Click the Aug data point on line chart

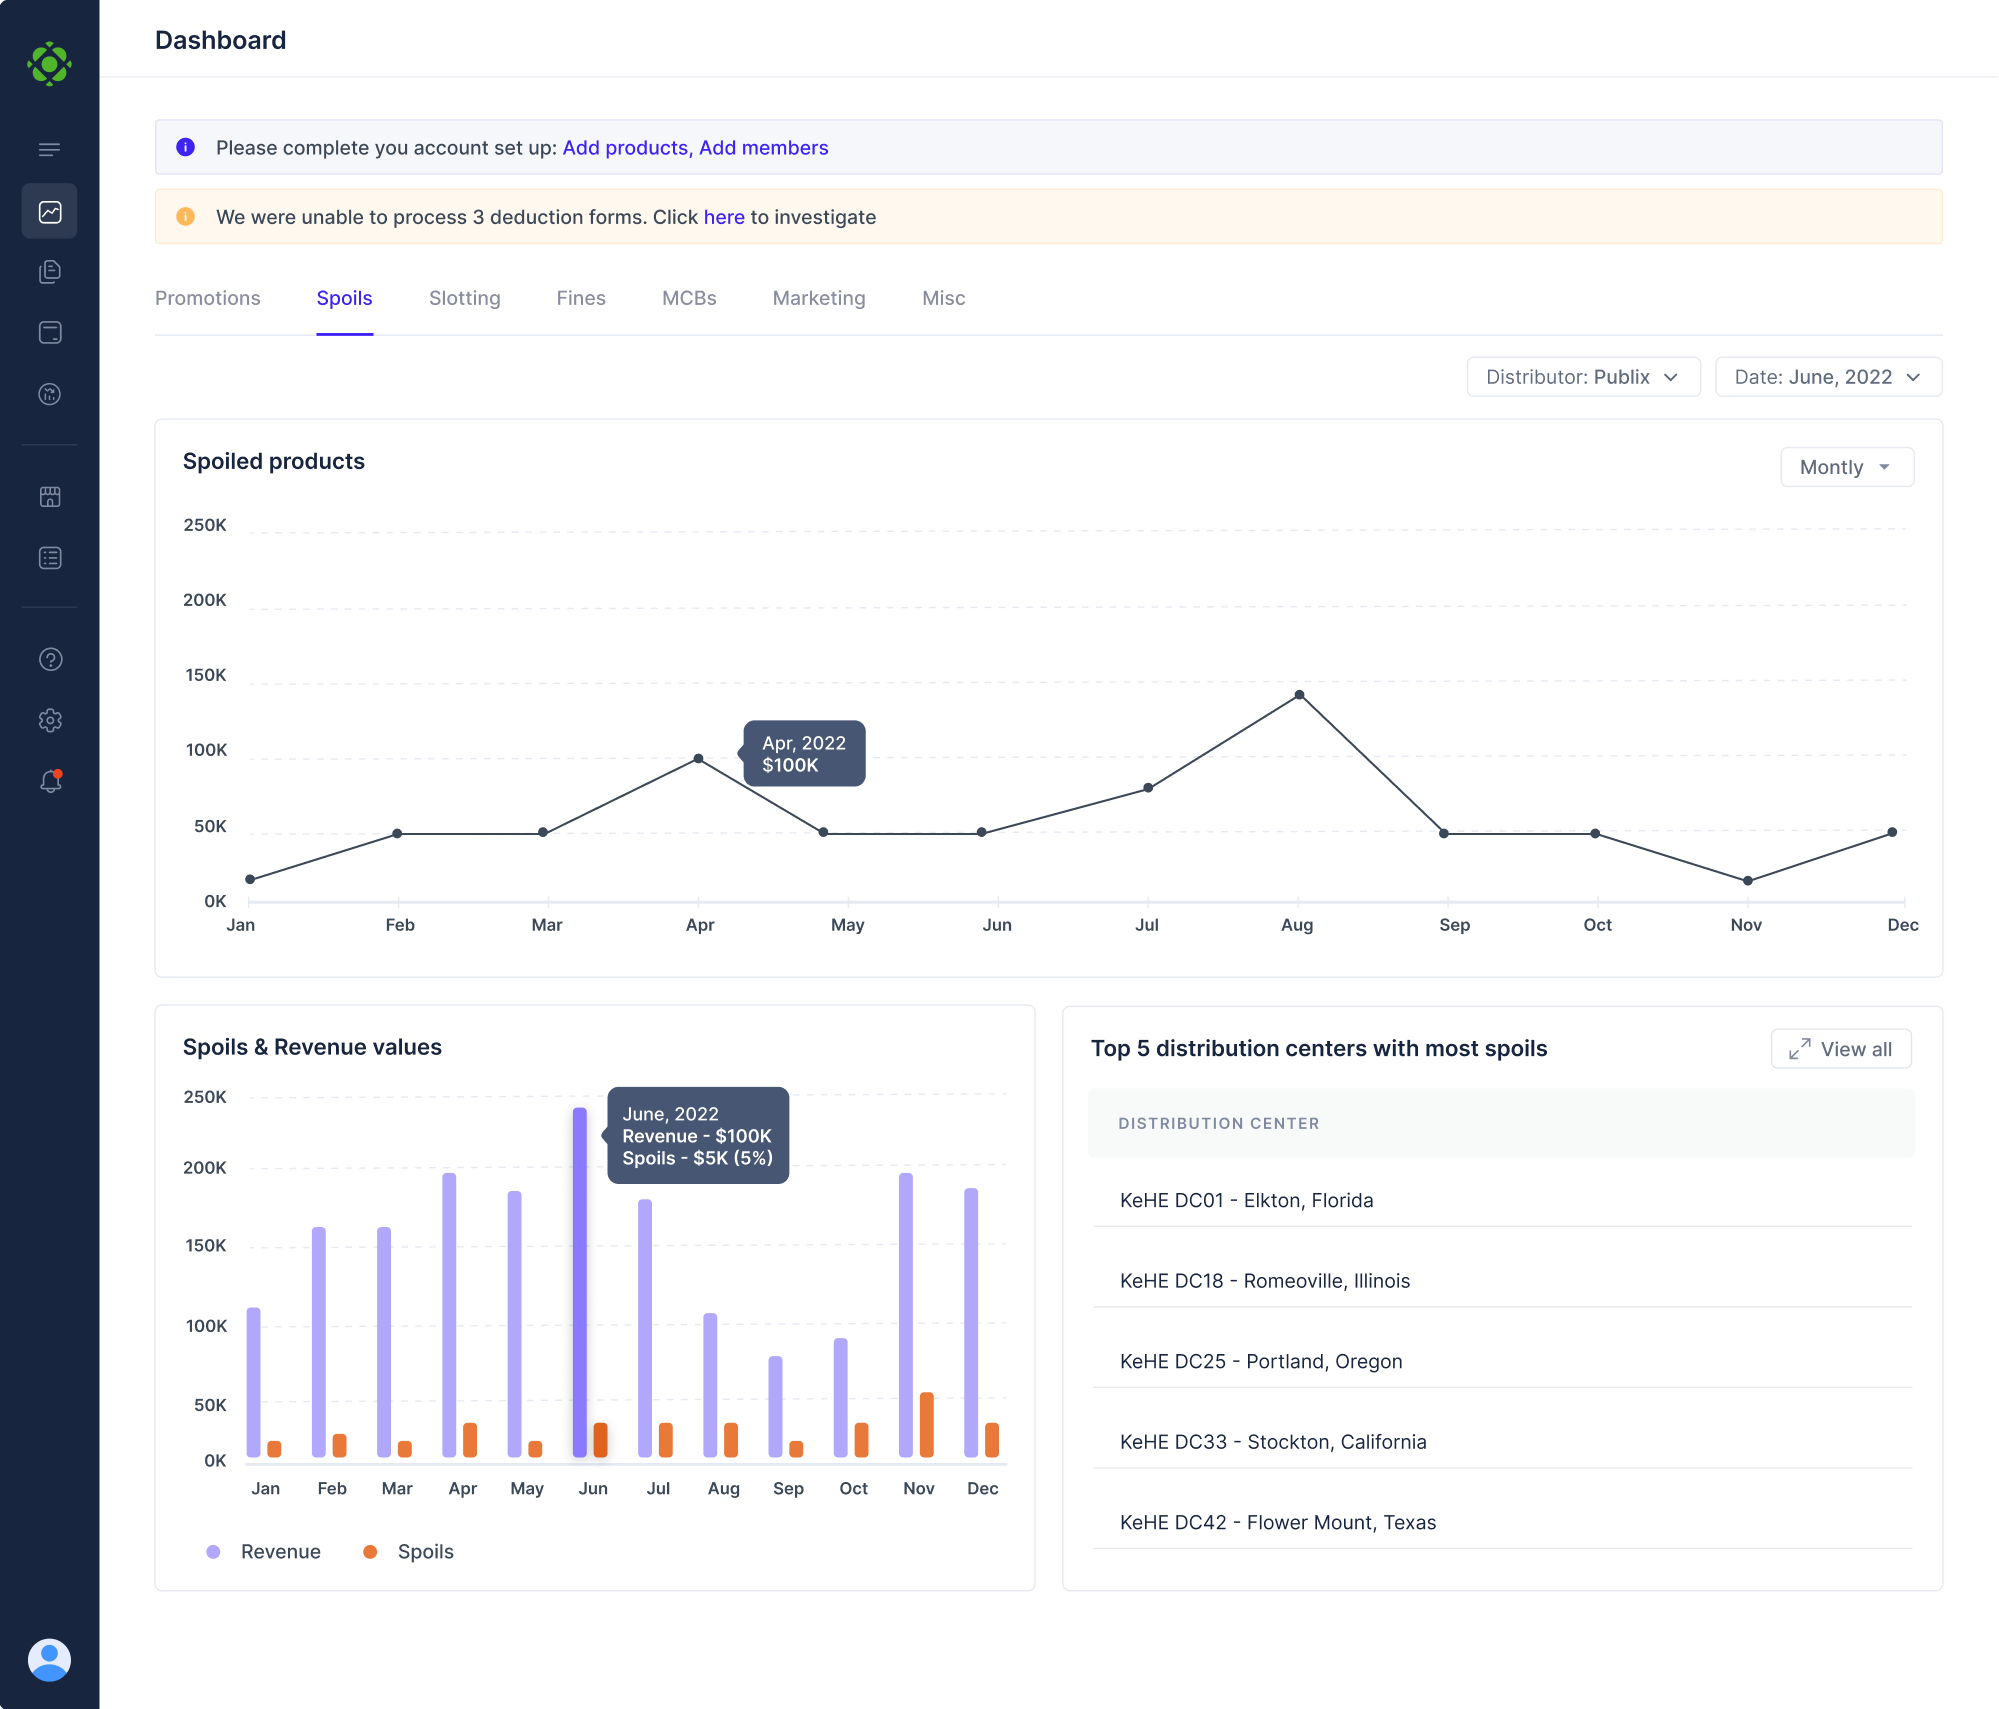pyautogui.click(x=1299, y=695)
